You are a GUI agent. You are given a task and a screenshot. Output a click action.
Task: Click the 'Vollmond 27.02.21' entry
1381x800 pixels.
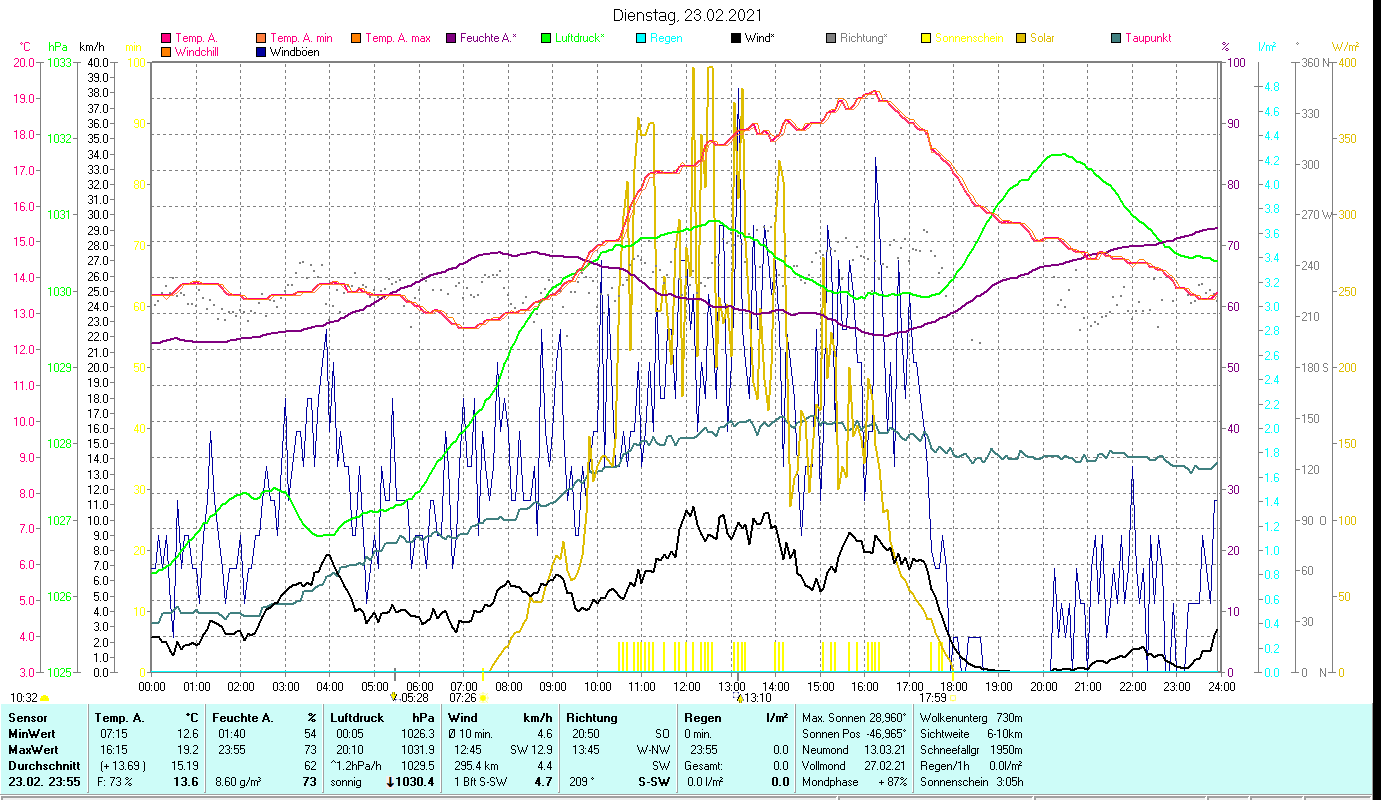(x=854, y=766)
